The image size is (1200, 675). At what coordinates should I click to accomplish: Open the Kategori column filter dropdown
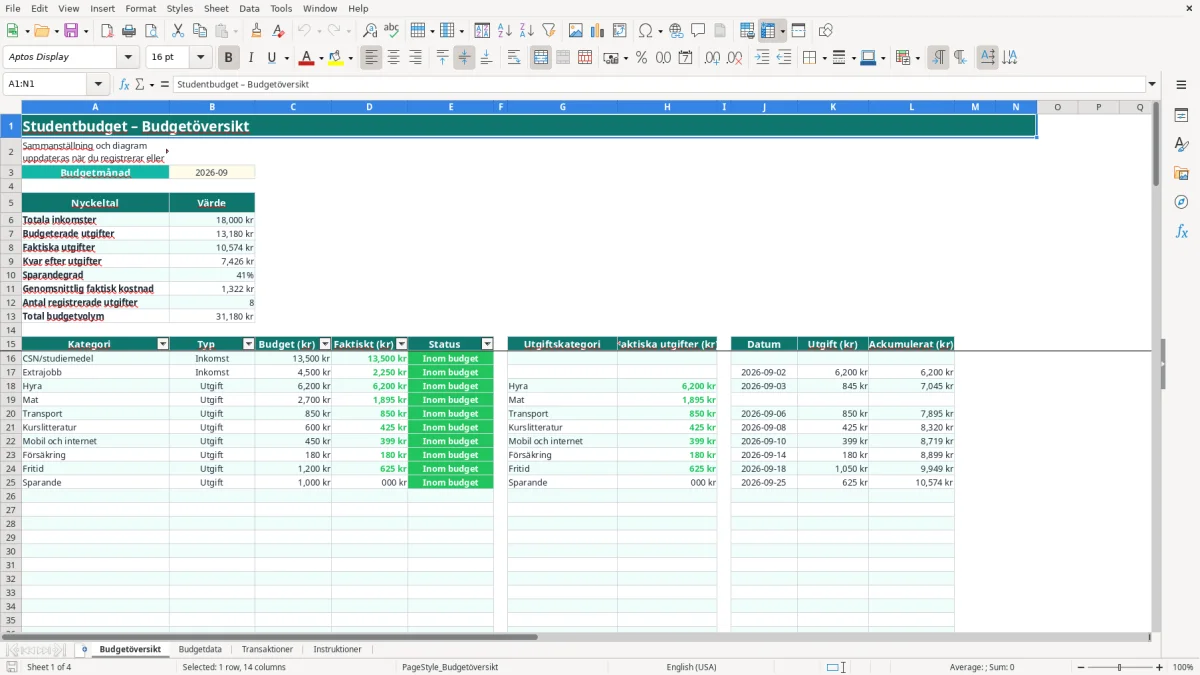[x=163, y=344]
